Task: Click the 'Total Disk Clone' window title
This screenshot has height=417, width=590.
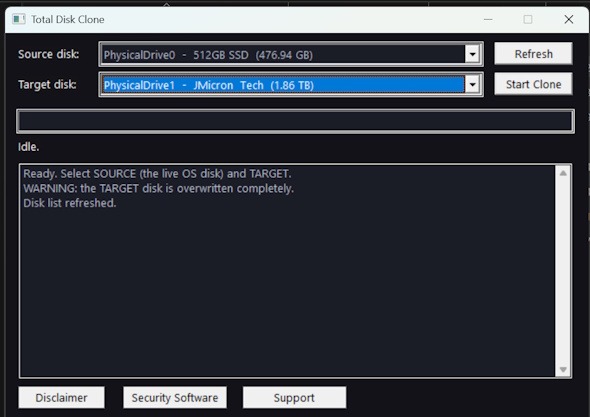Action: (x=68, y=19)
